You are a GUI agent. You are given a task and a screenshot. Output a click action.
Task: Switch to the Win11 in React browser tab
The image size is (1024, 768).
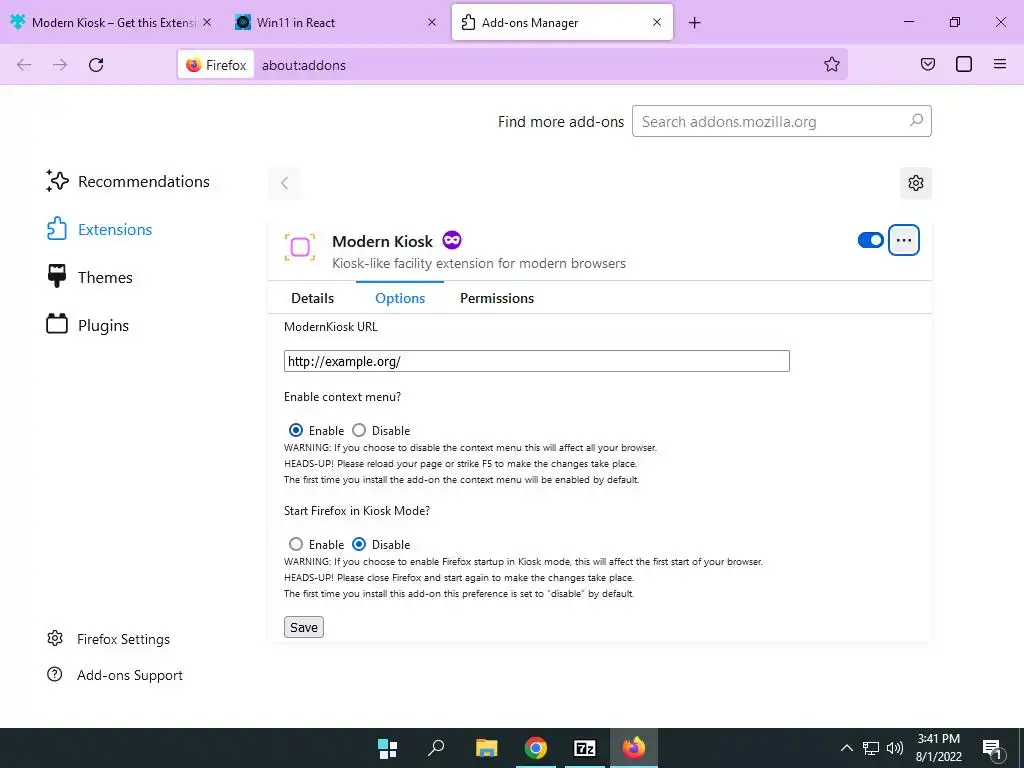[x=336, y=22]
